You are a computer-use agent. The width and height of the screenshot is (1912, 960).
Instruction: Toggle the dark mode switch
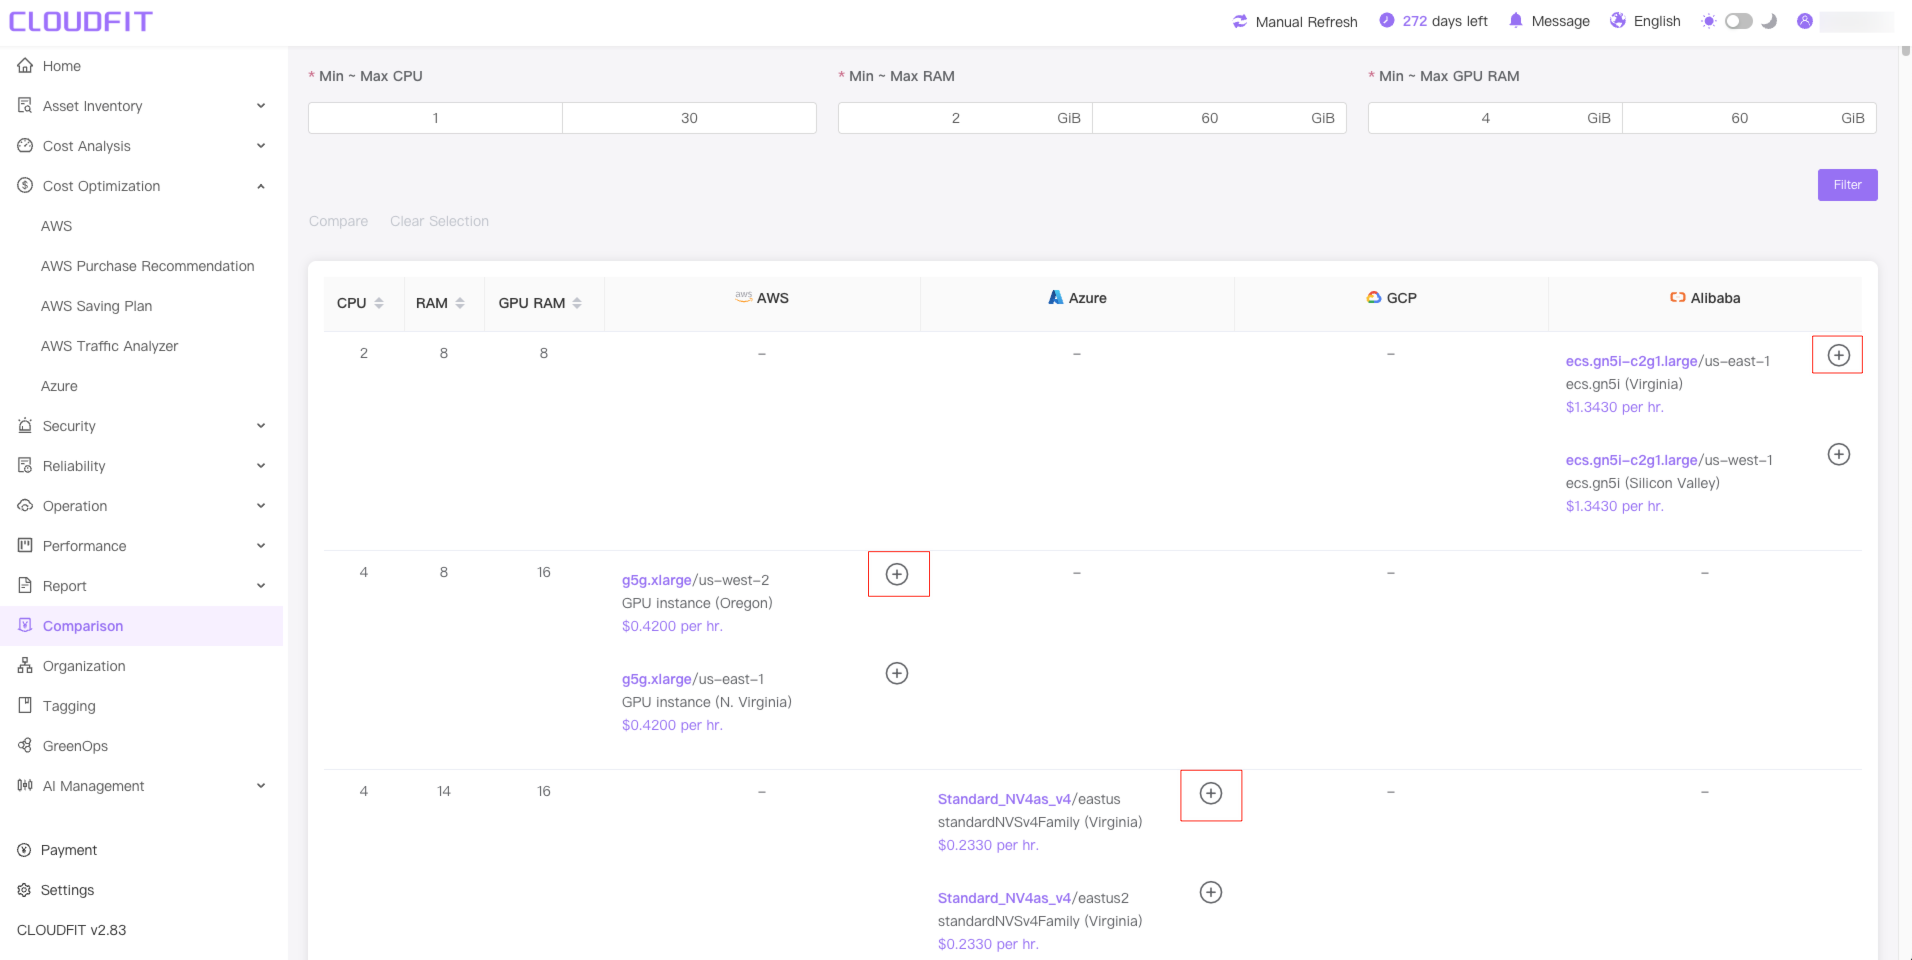point(1739,21)
